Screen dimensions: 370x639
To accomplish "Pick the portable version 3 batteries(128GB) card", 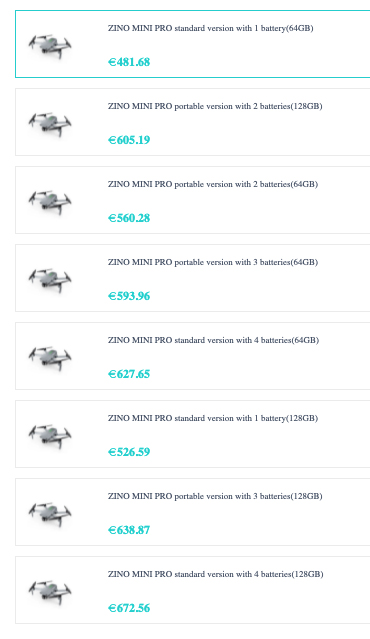I will 193,512.
